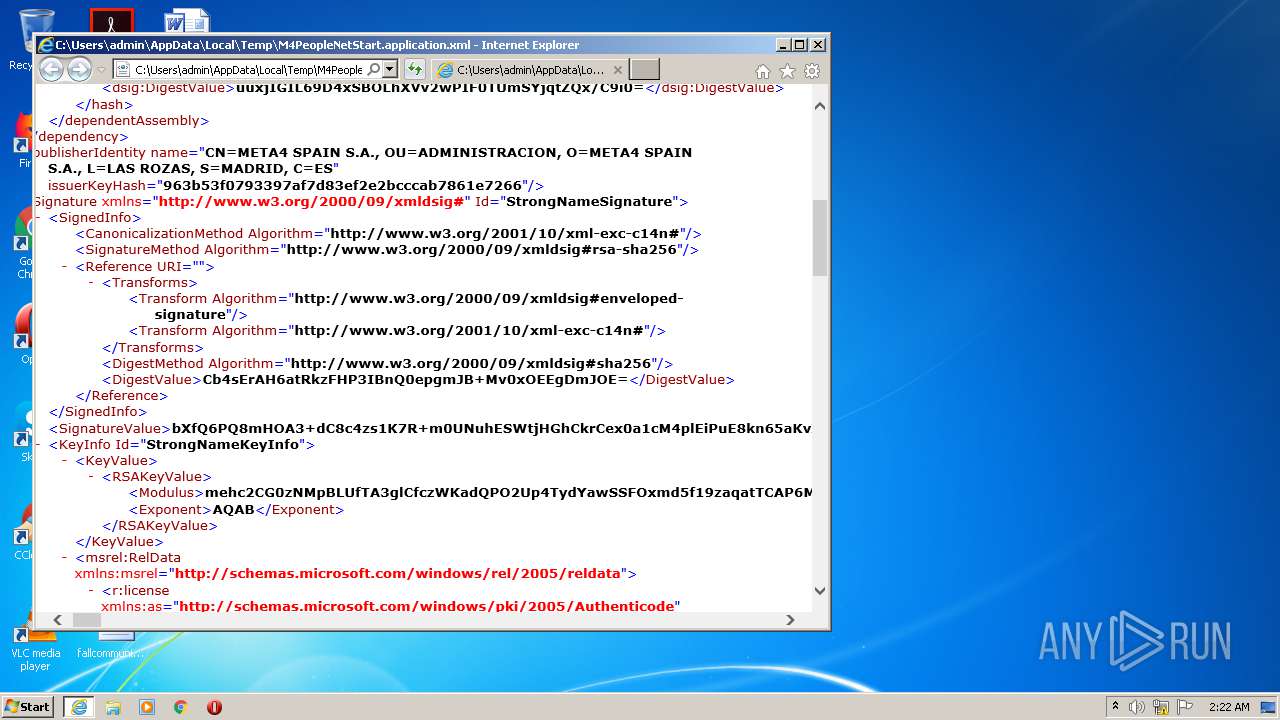
Task: Click the vertical scrollbar thumb
Action: (820, 238)
